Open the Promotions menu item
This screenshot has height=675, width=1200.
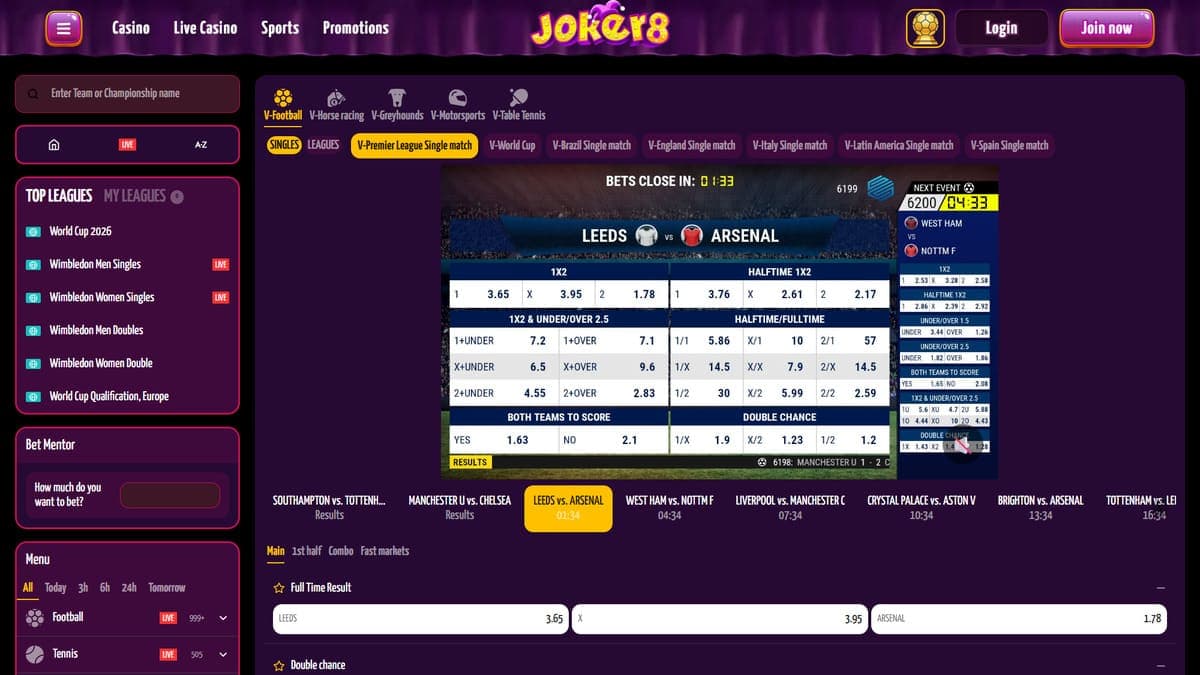355,28
